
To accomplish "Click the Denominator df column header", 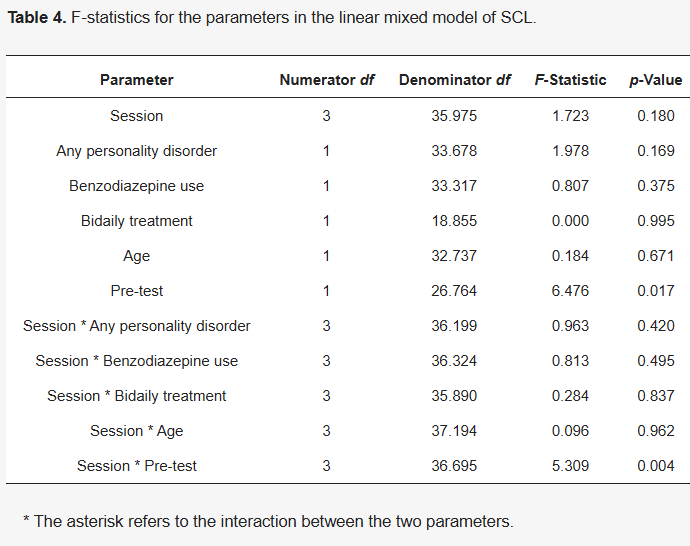I will coord(455,80).
